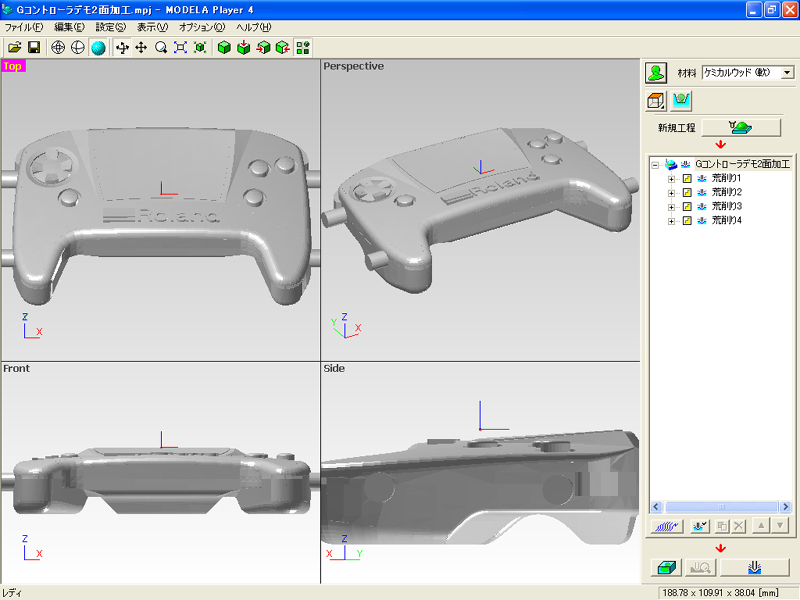
Task: Uncheck the 荒削り4 process checkbox
Action: pyautogui.click(x=687, y=220)
